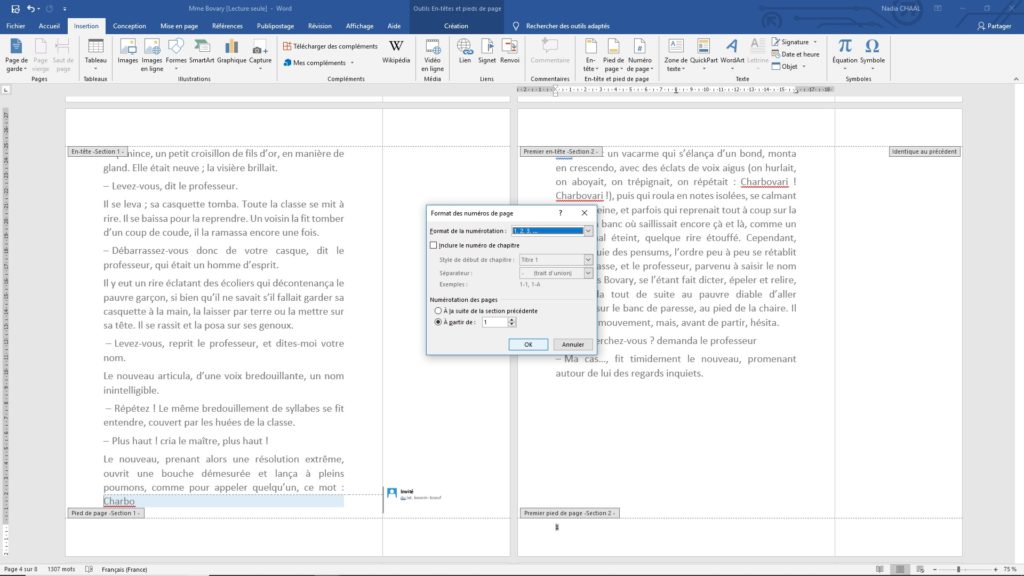The width and height of the screenshot is (1024, 576).
Task: Insert a Zone de texte
Action: click(x=676, y=55)
